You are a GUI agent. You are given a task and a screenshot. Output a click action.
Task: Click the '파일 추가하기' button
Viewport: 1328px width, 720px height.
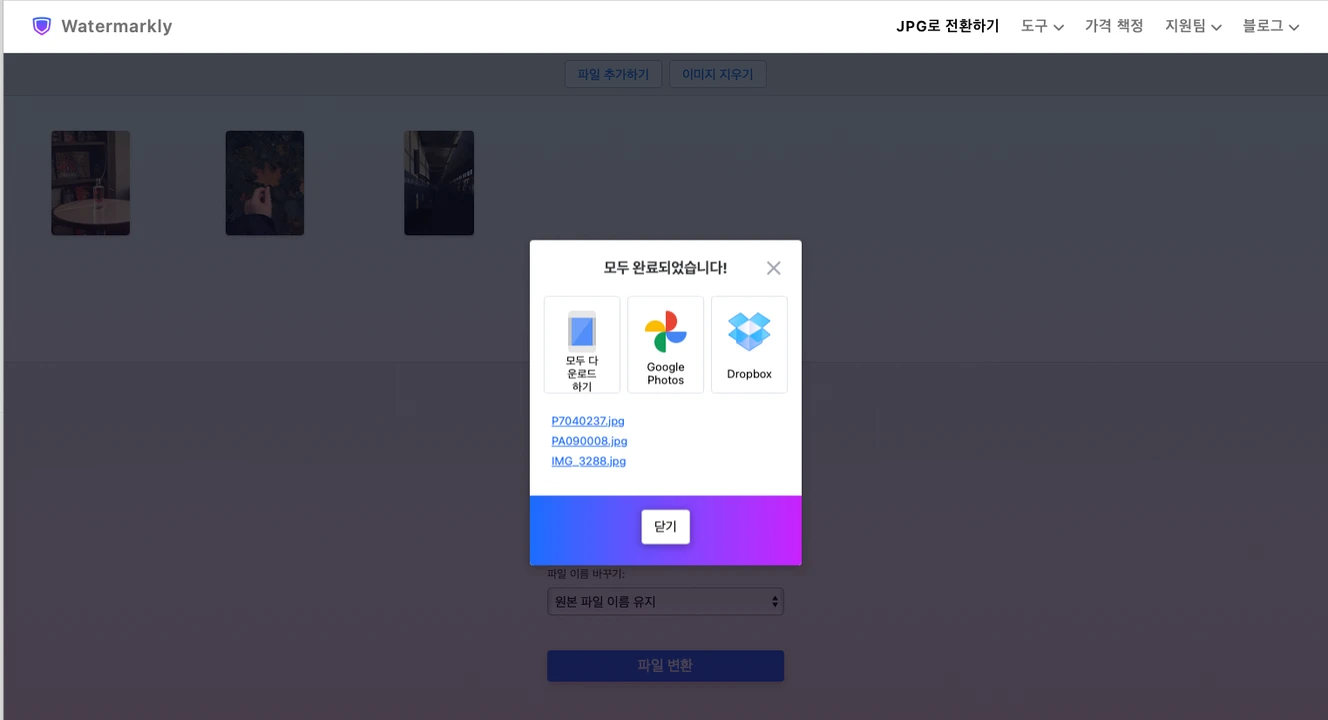pos(613,73)
